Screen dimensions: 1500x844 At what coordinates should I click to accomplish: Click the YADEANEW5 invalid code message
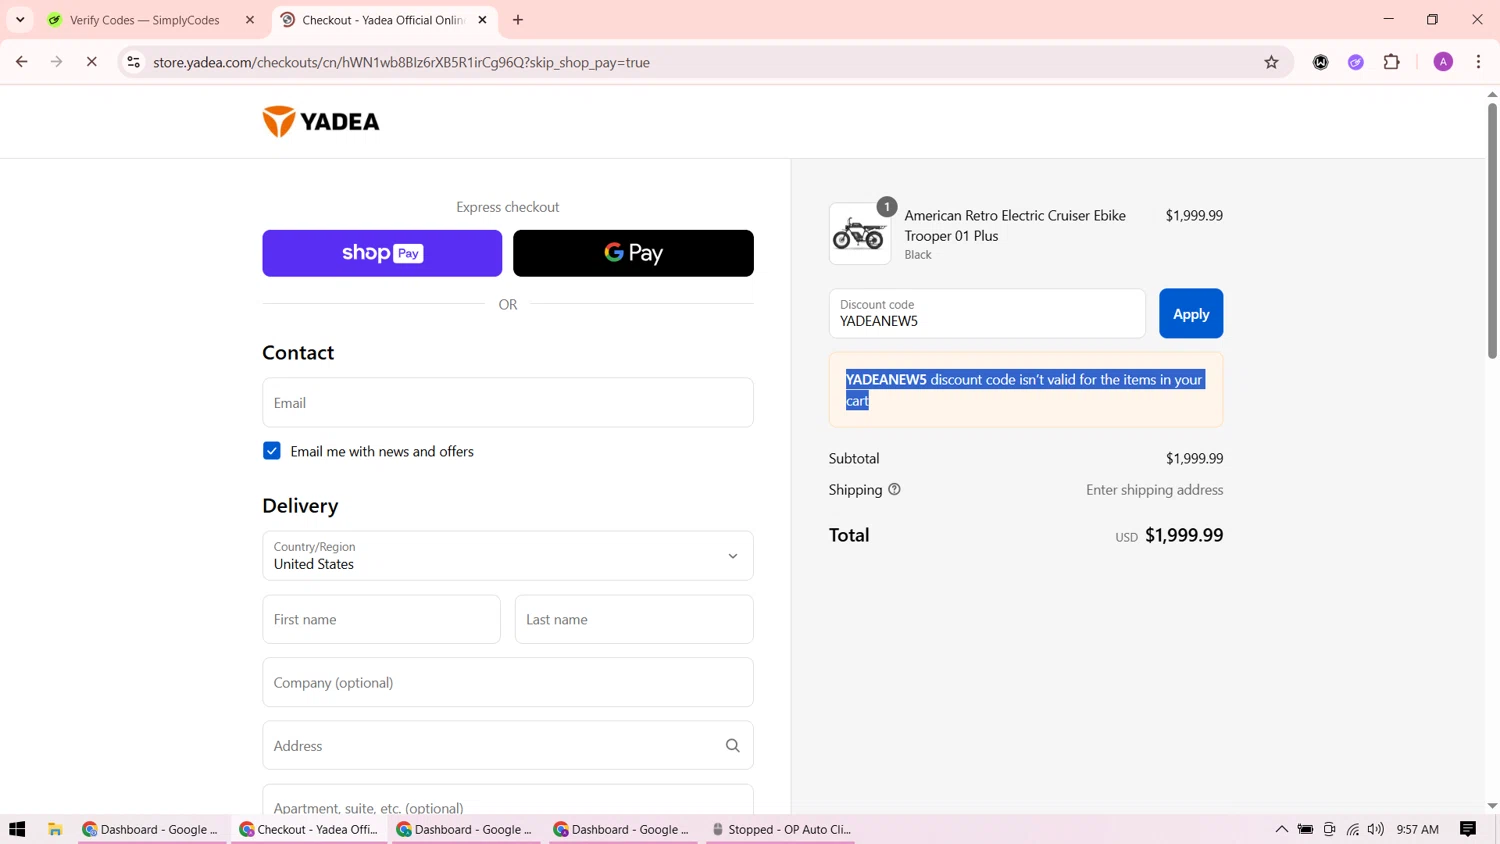click(x=1026, y=390)
